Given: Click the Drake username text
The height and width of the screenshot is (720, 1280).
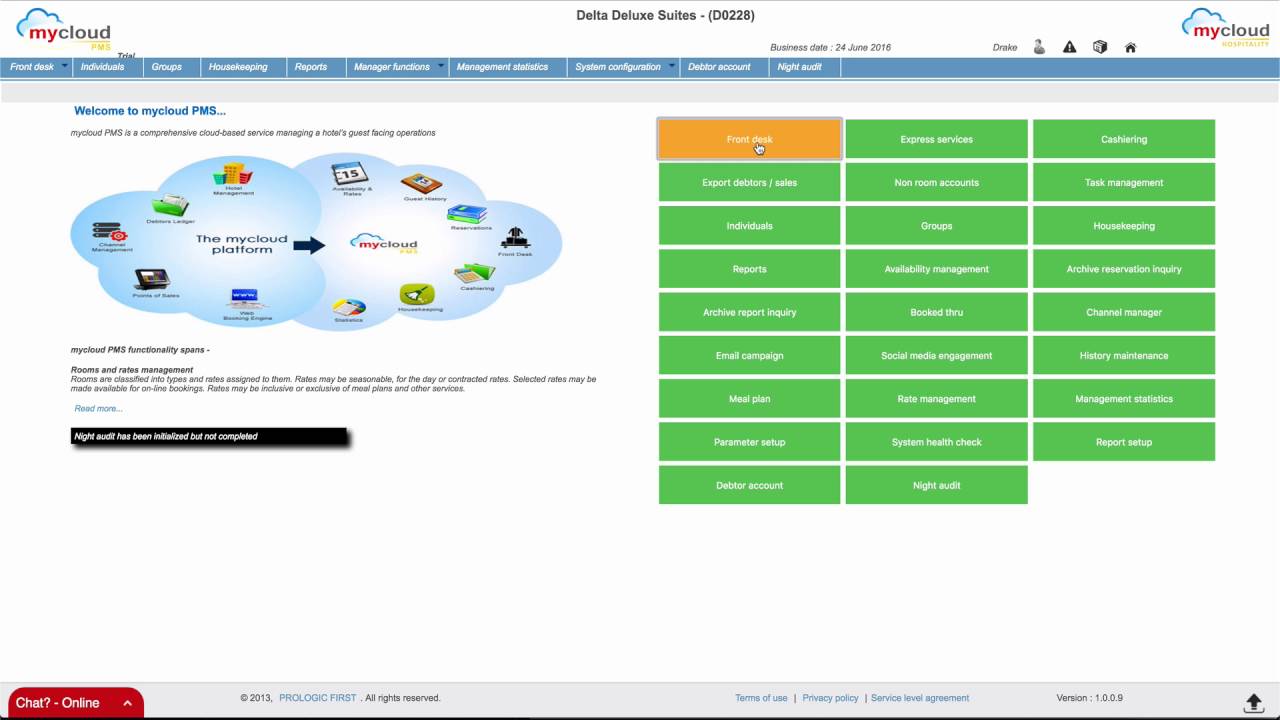Looking at the screenshot, I should pos(1005,47).
